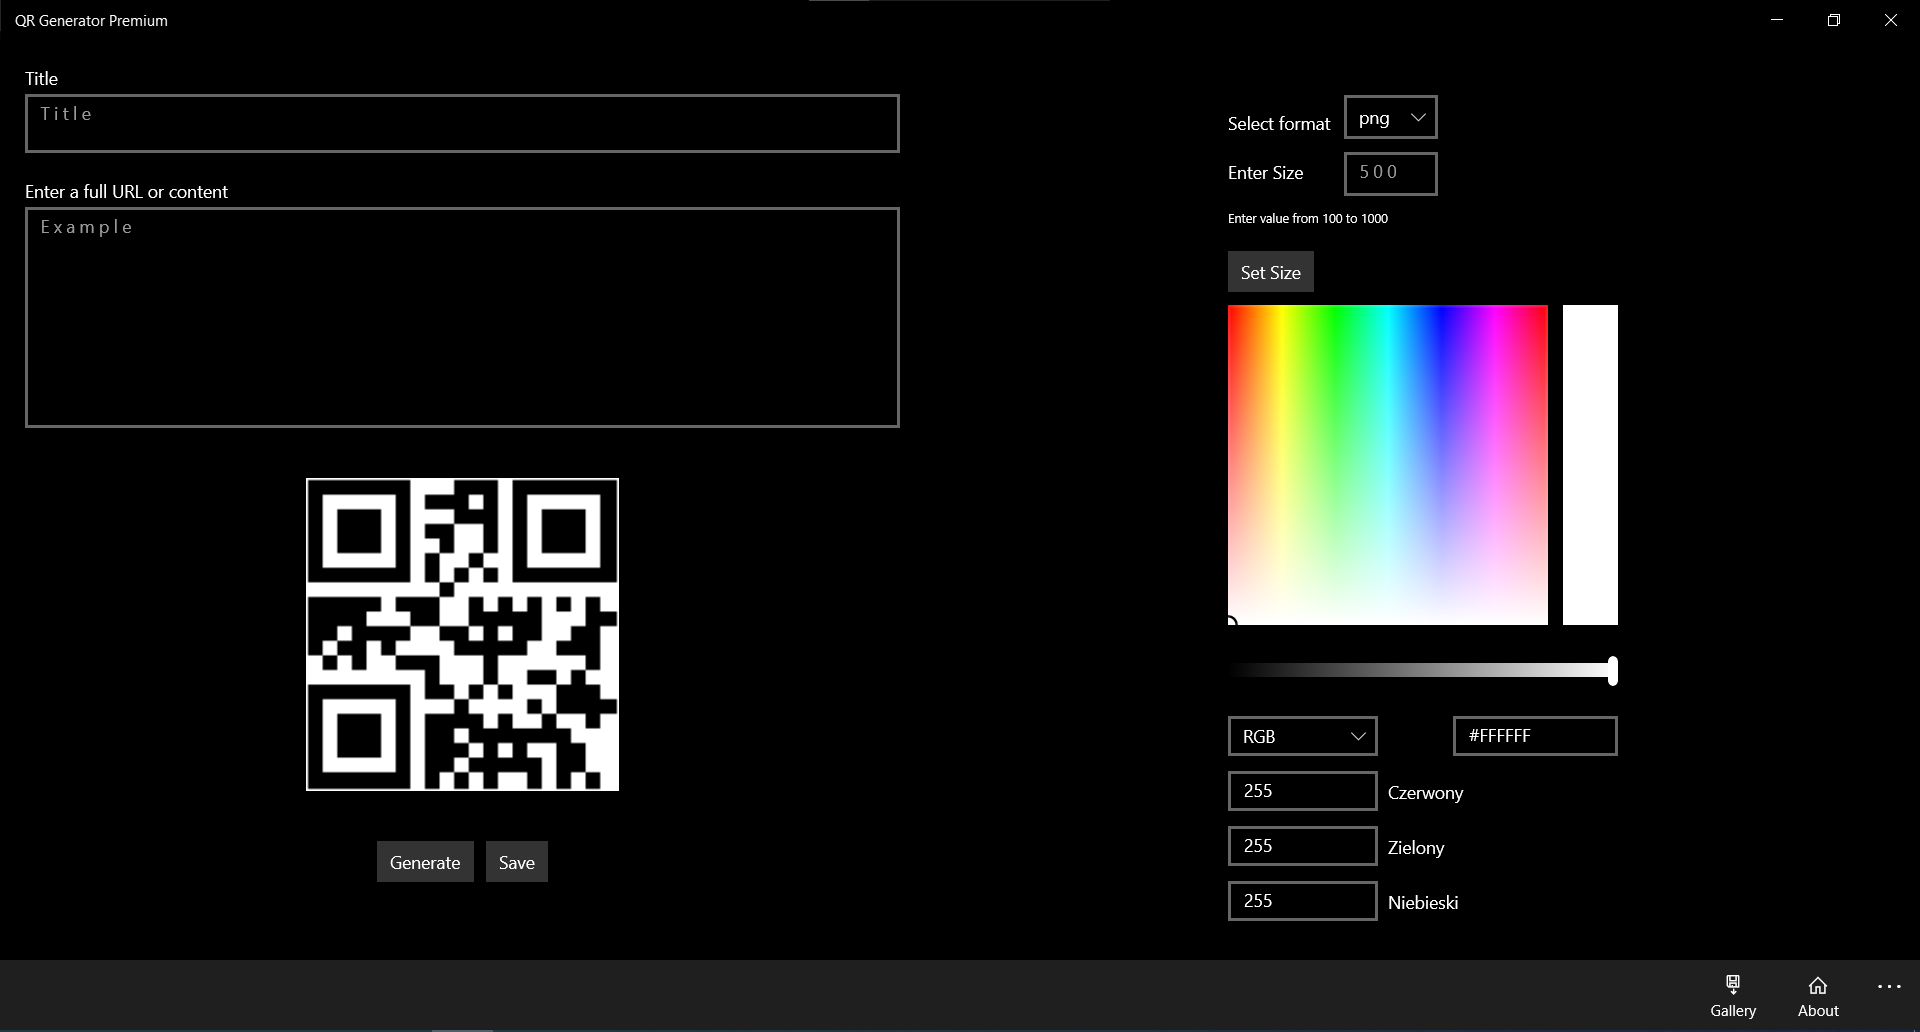Select the Zielony (green) value box

[1302, 846]
